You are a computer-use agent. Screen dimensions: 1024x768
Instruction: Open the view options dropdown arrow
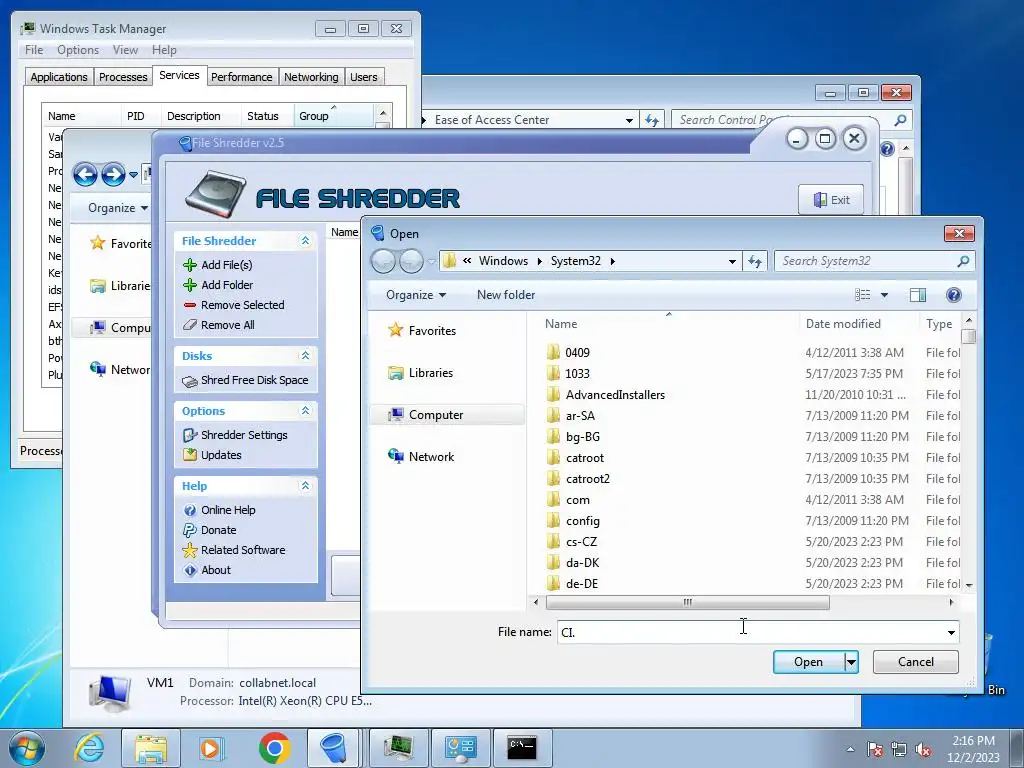[x=884, y=295]
